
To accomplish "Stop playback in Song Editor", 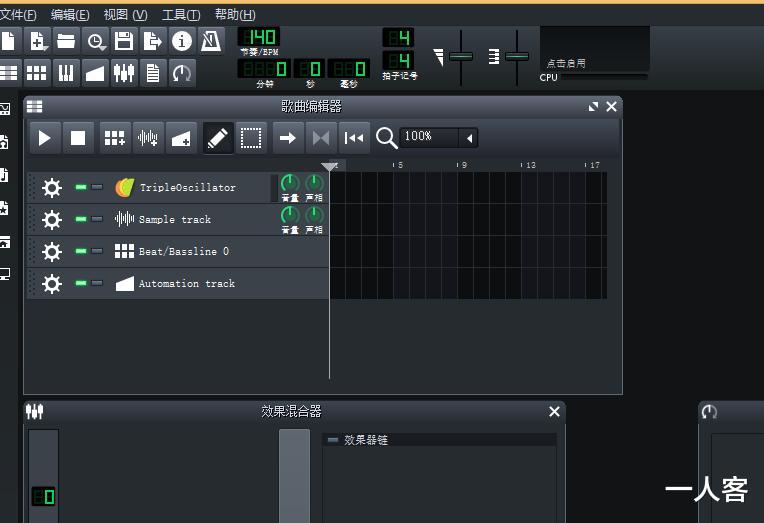I will (x=78, y=138).
